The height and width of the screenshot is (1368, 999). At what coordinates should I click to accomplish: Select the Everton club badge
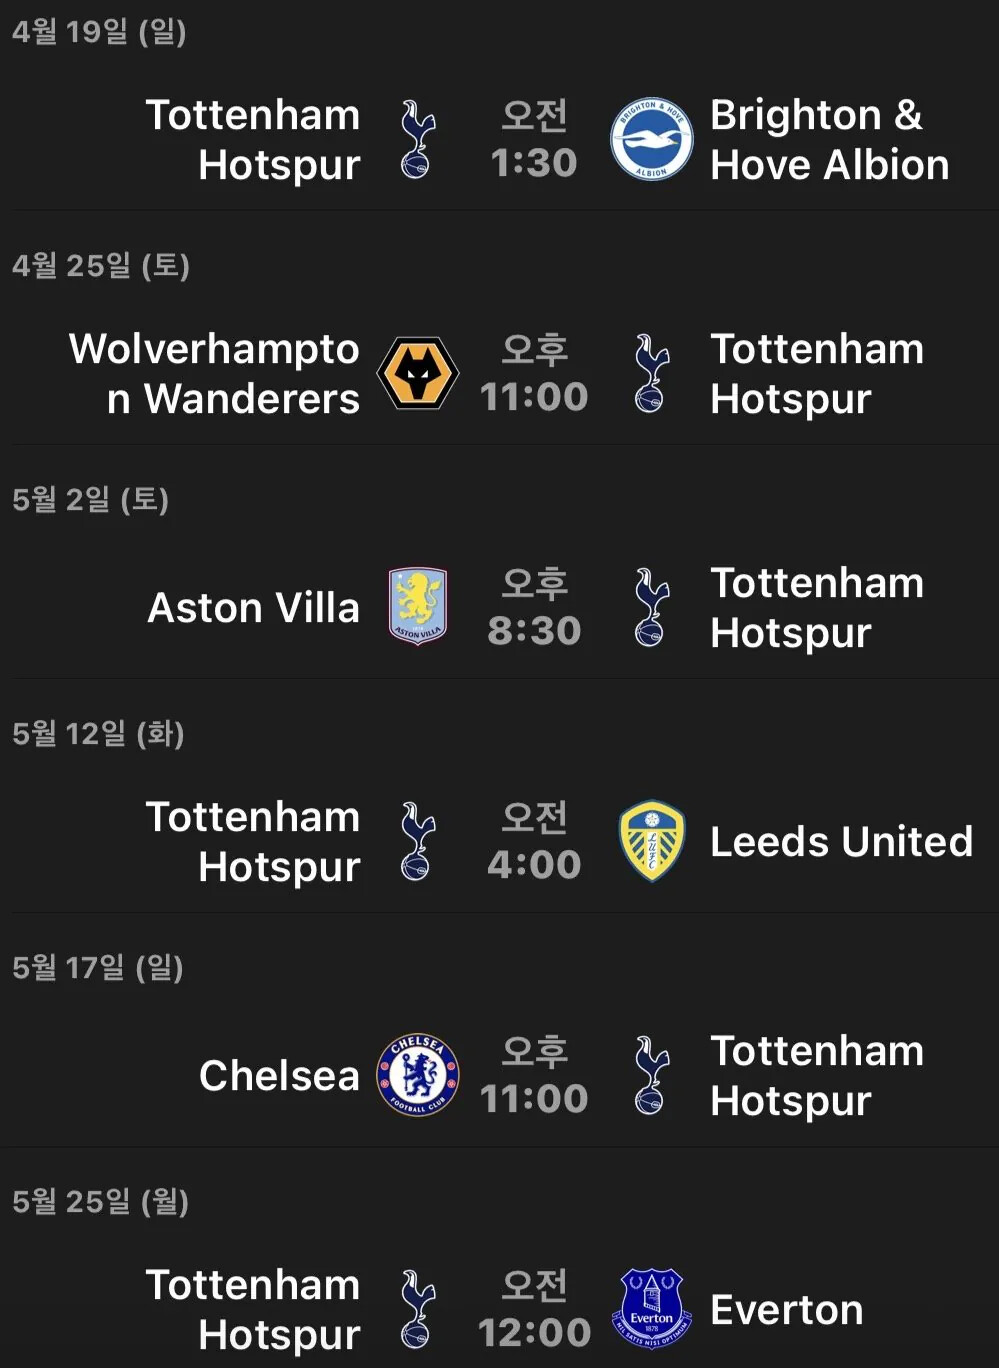pyautogui.click(x=651, y=1308)
